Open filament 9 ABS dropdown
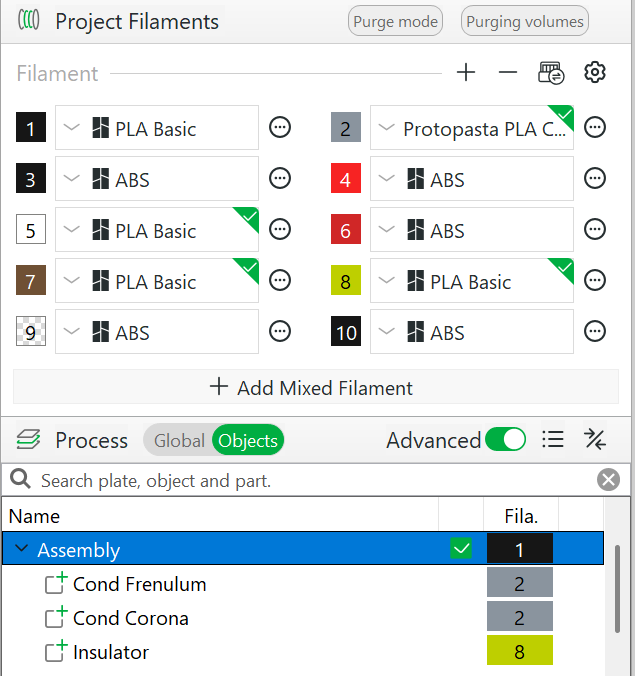635x676 pixels. coord(157,331)
